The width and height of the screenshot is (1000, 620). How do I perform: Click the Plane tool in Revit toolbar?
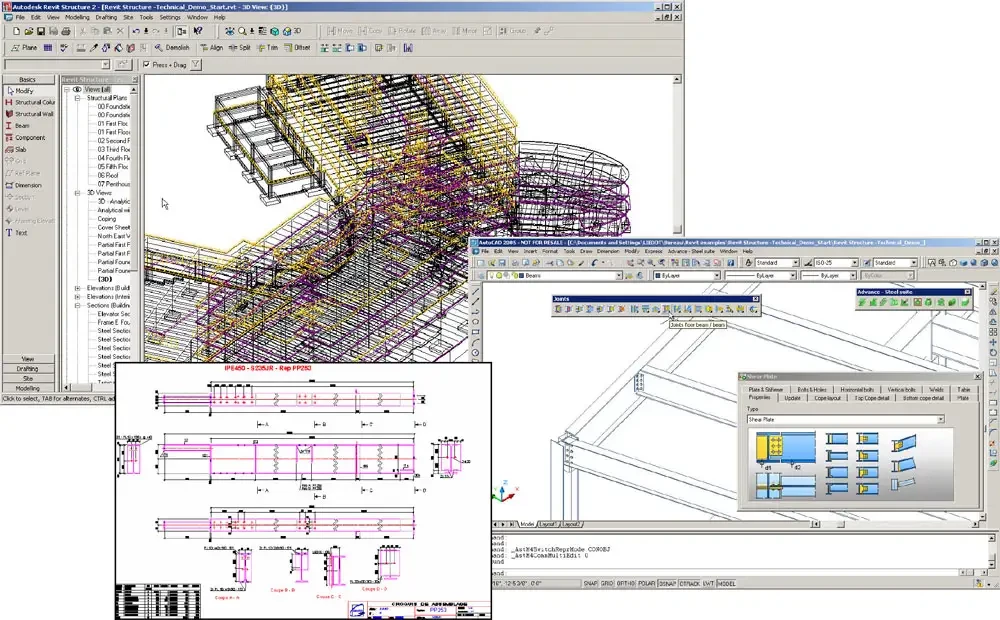point(25,48)
